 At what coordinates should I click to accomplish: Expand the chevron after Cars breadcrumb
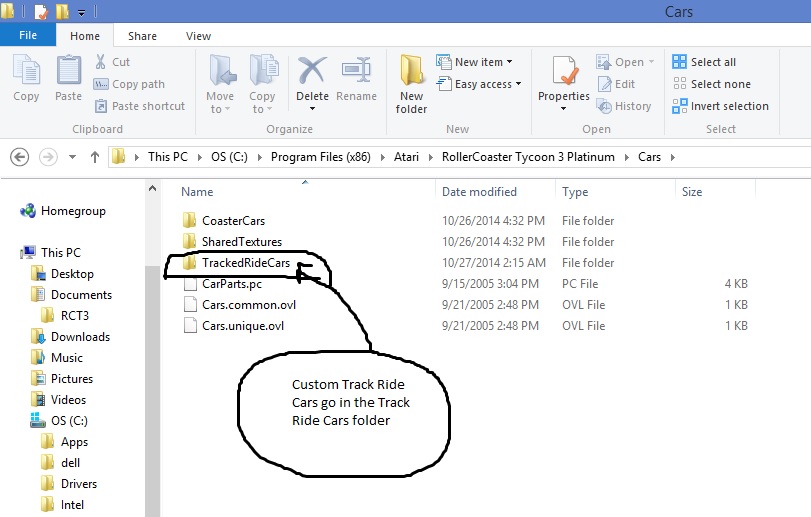tap(672, 157)
